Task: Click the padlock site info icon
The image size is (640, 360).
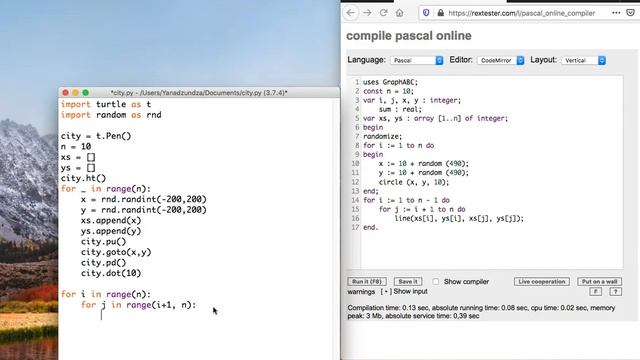Action: click(x=440, y=13)
